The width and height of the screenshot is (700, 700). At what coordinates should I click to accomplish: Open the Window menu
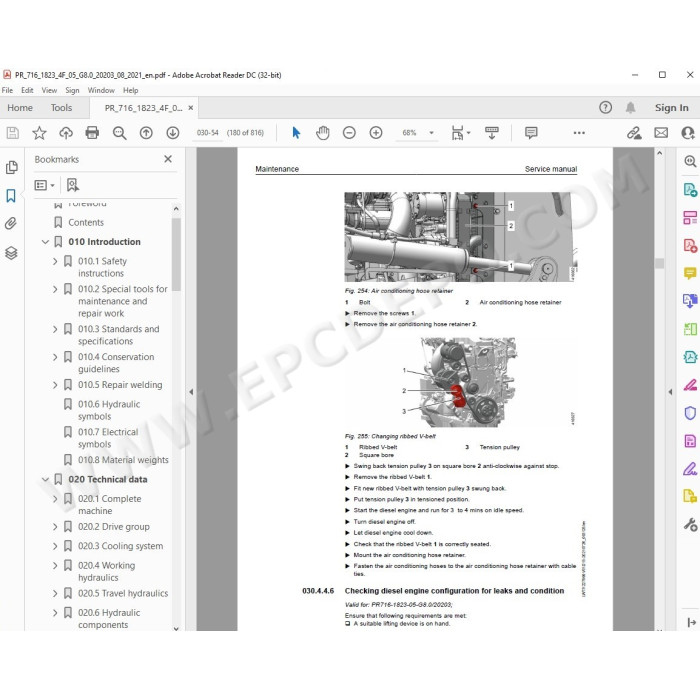click(101, 90)
